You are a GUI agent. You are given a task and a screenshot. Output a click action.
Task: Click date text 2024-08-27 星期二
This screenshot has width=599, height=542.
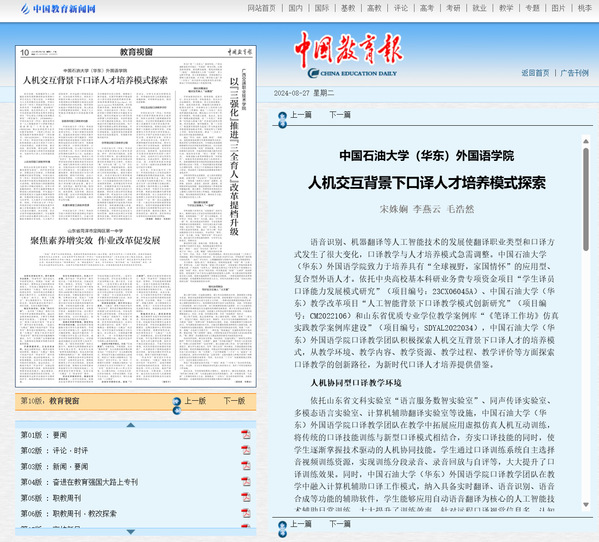tap(304, 93)
